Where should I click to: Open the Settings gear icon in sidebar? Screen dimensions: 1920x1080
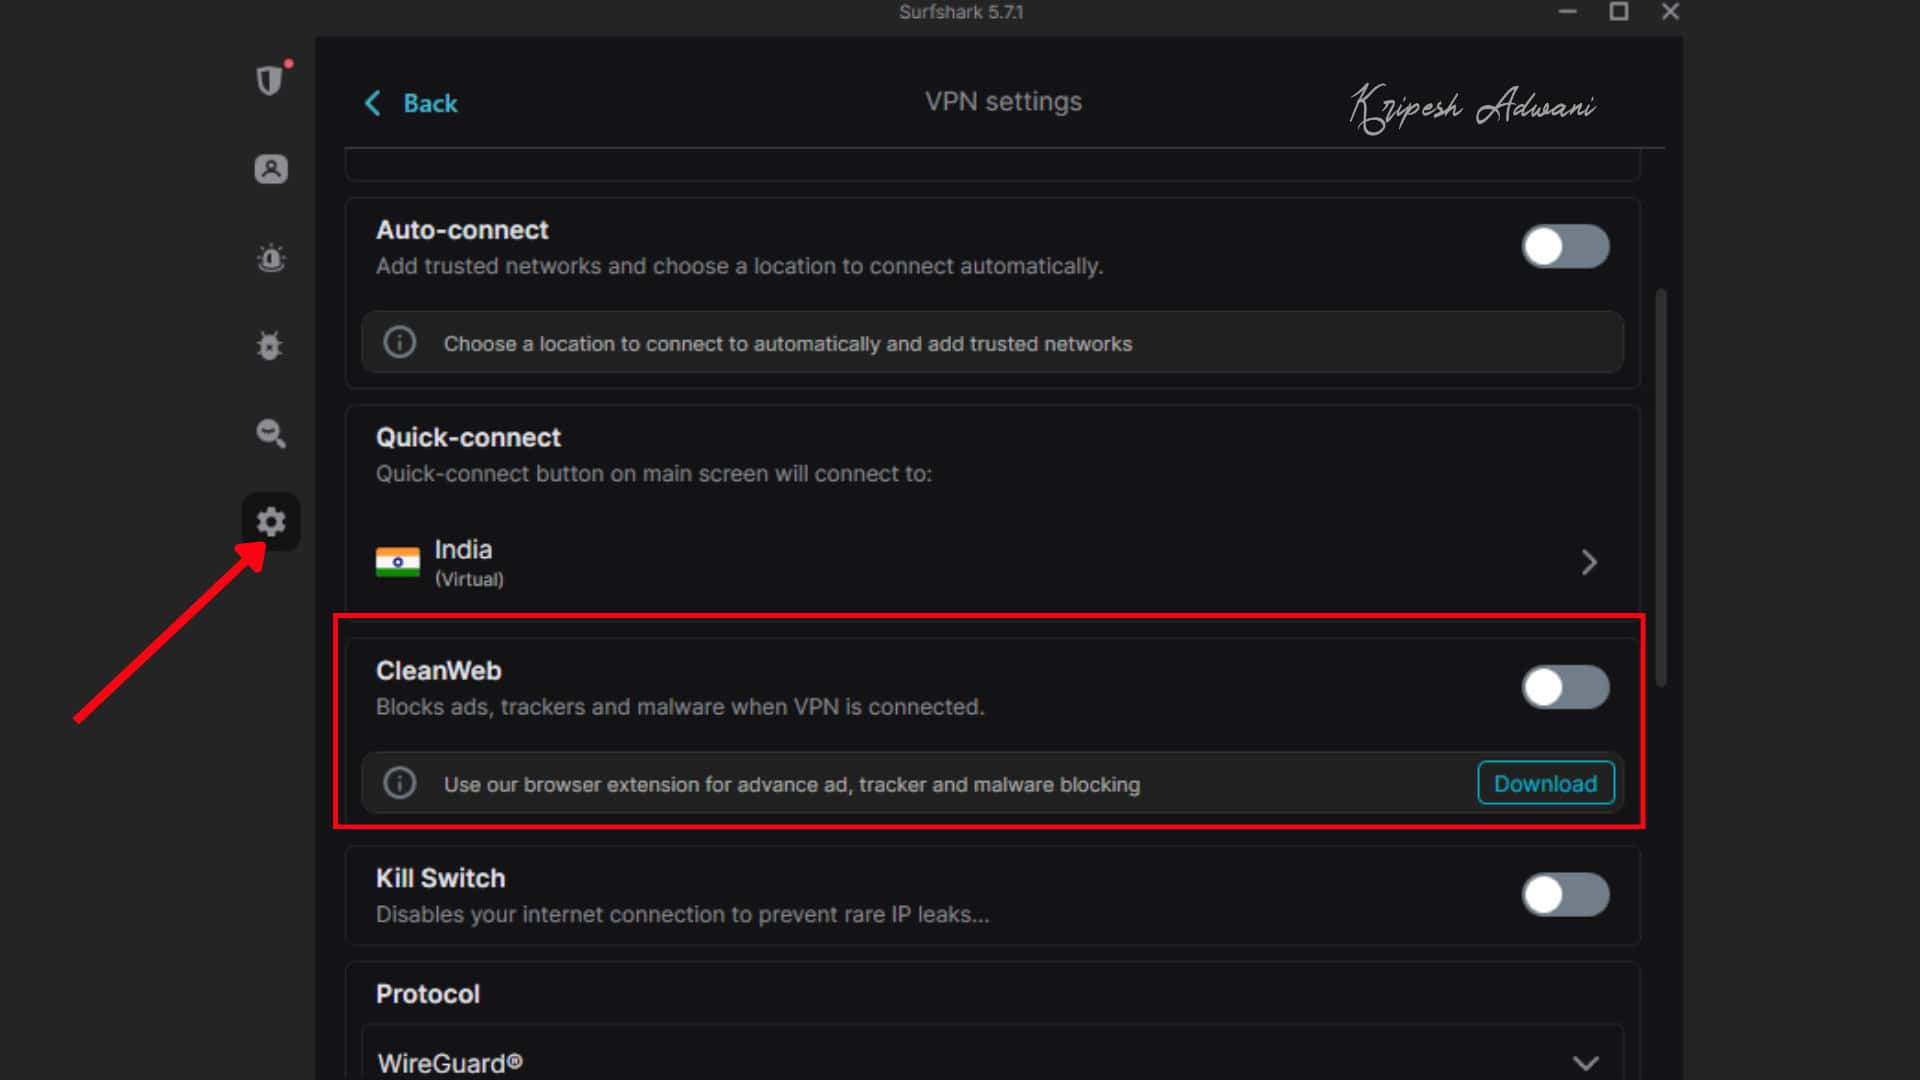270,521
